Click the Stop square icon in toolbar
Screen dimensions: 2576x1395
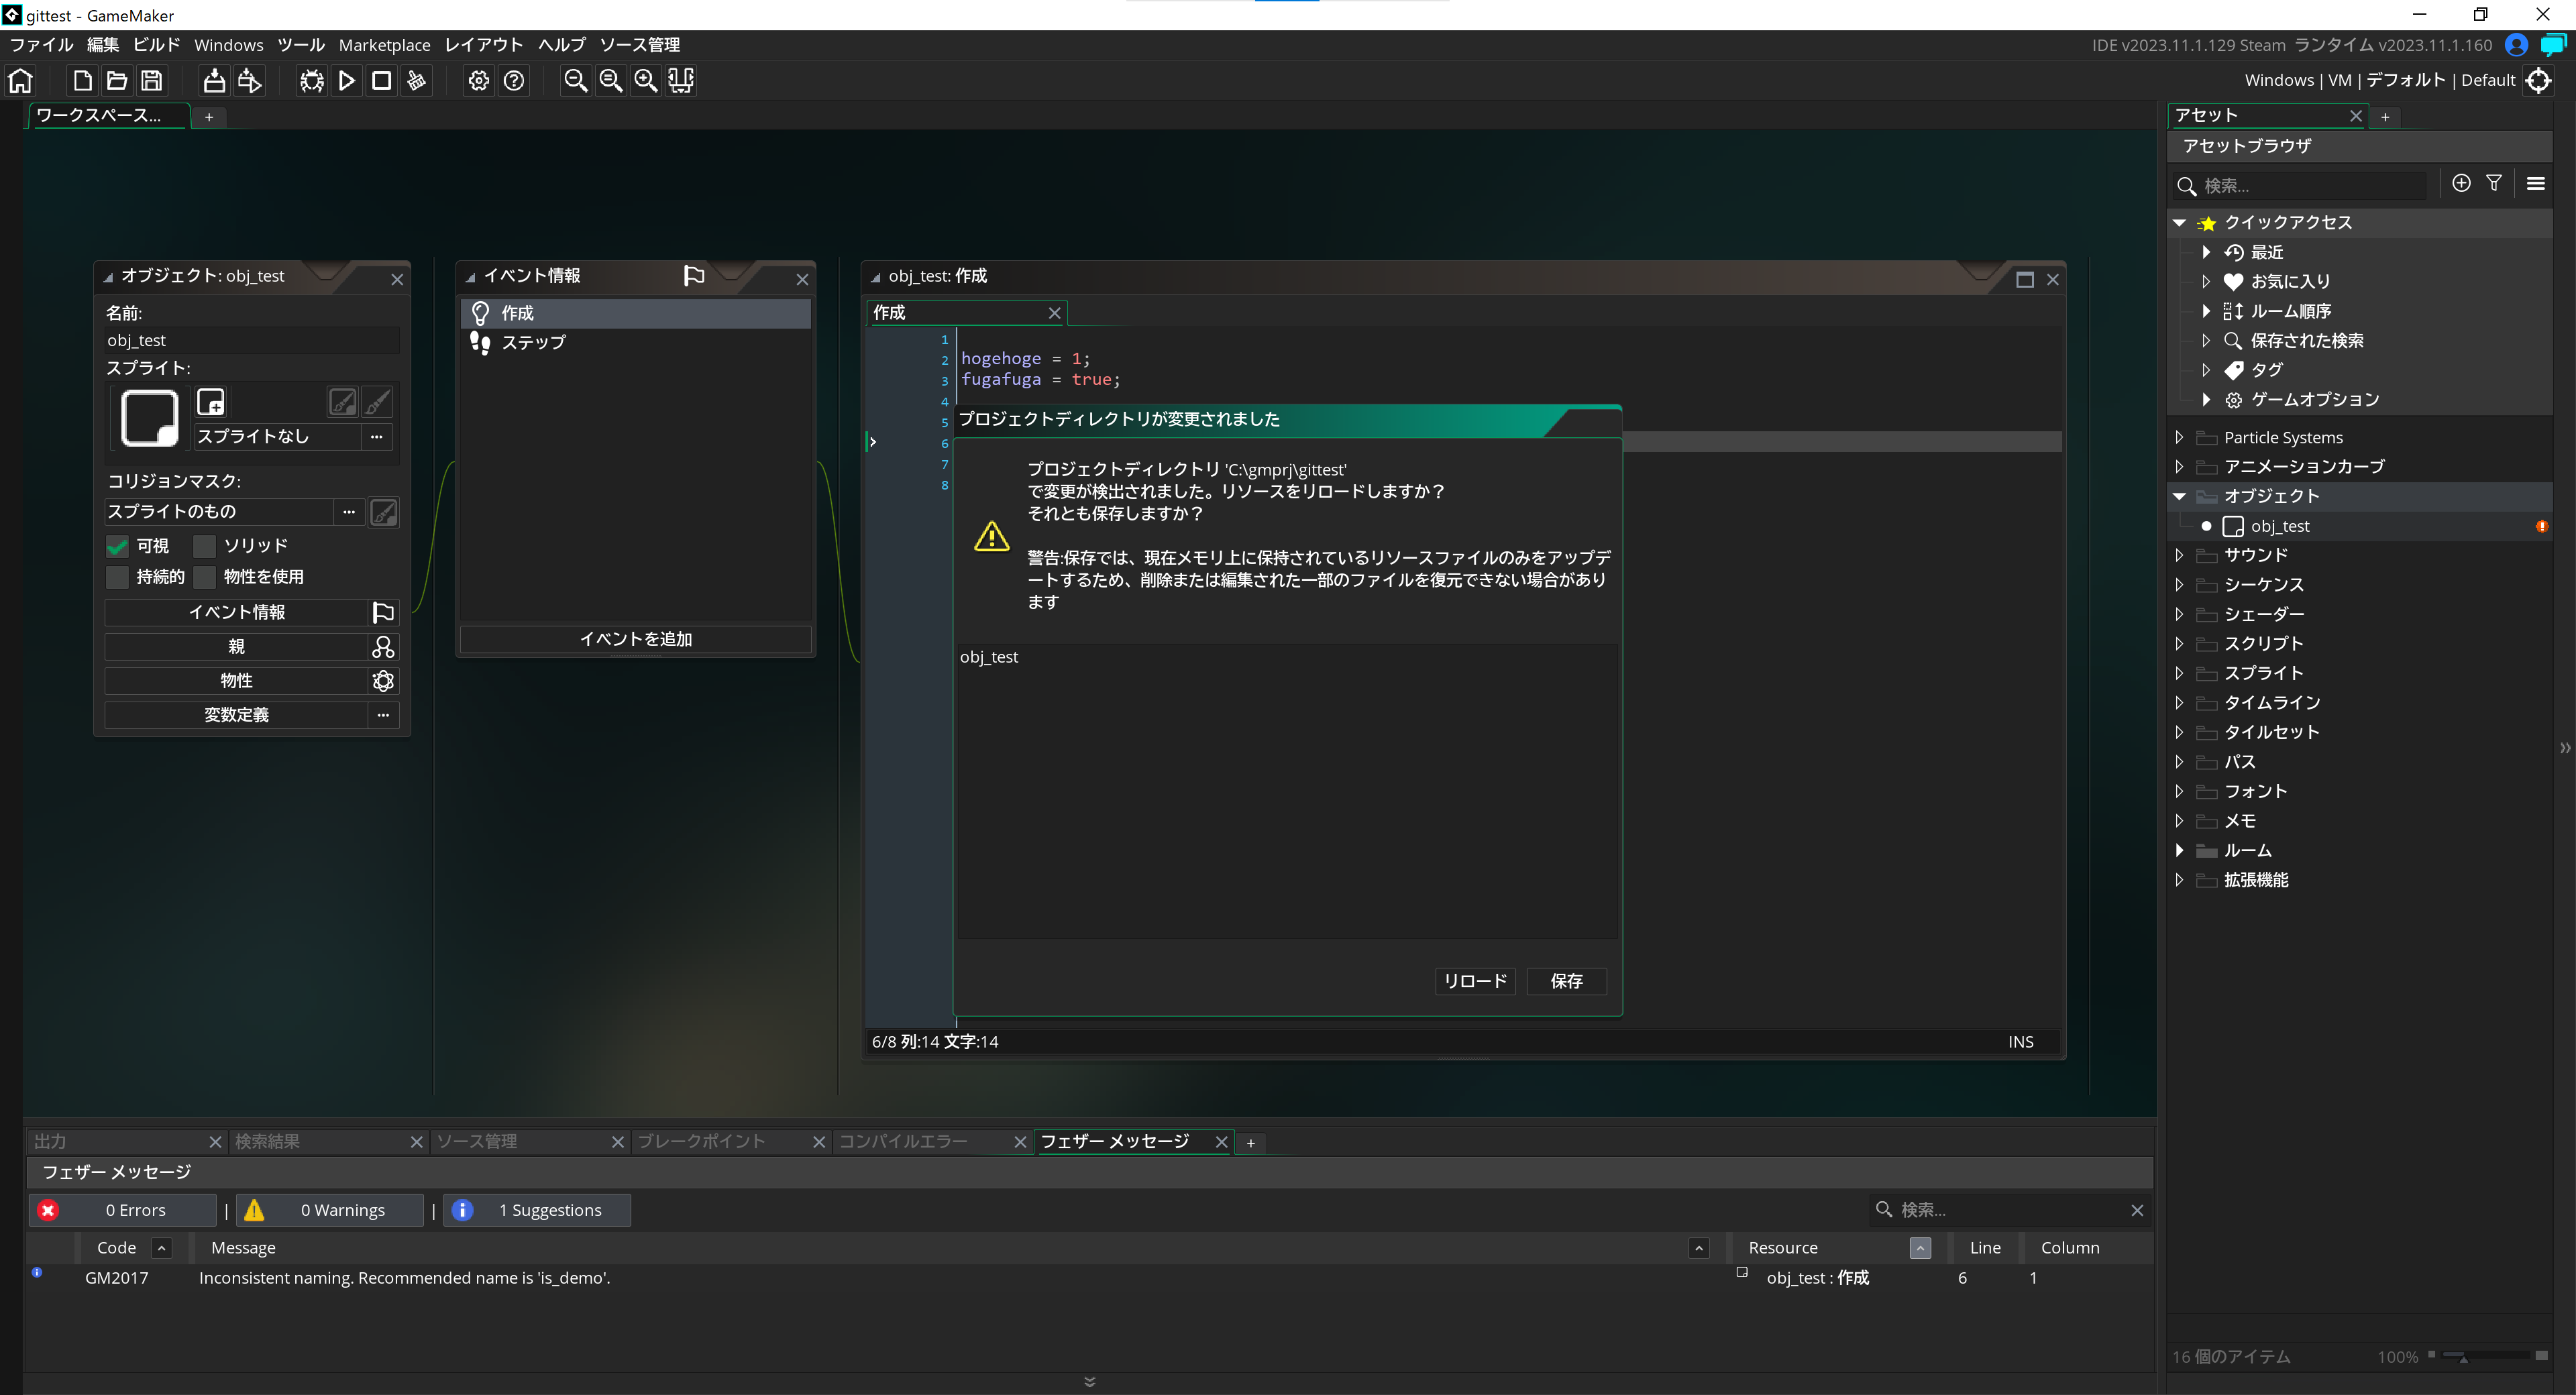point(382,81)
